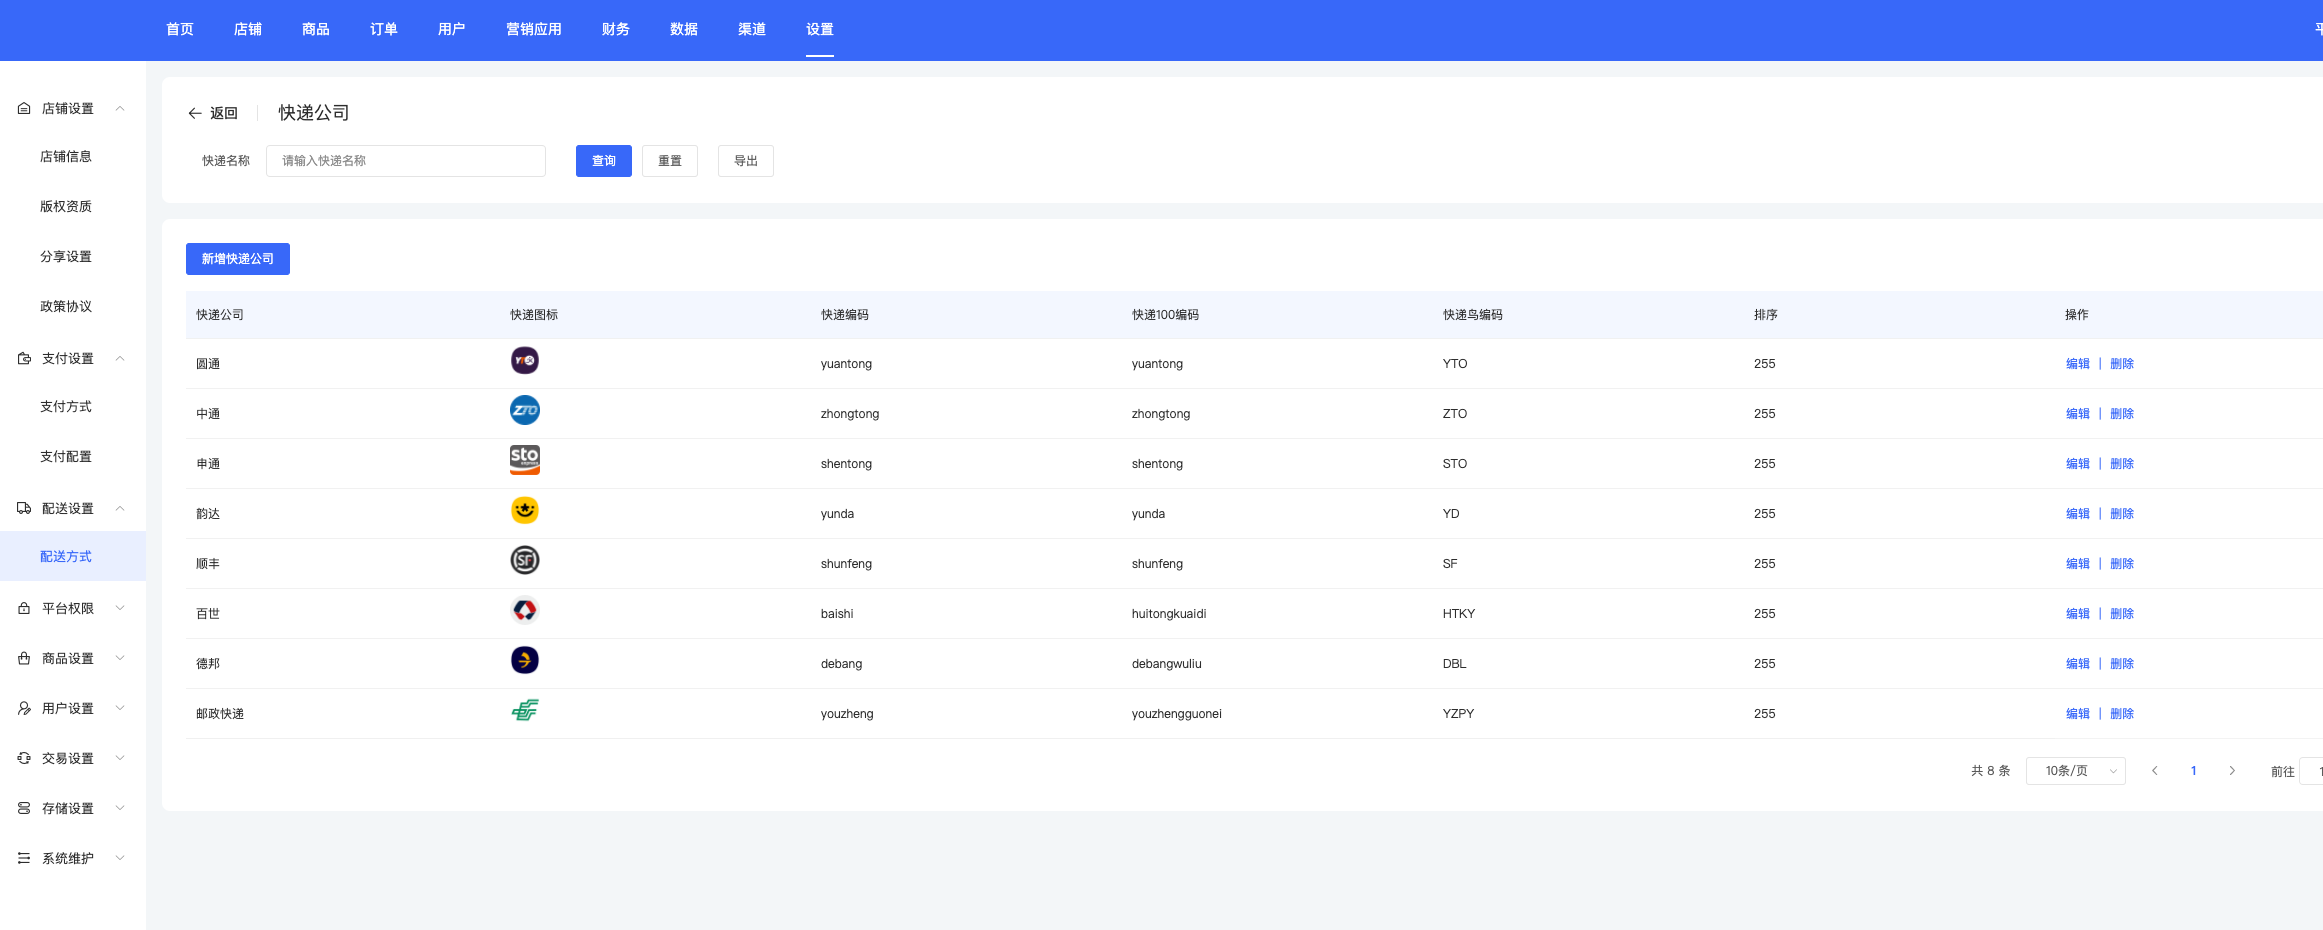Click the green China Post logo icon
Screen dimensions: 2323x930
tap(524, 711)
